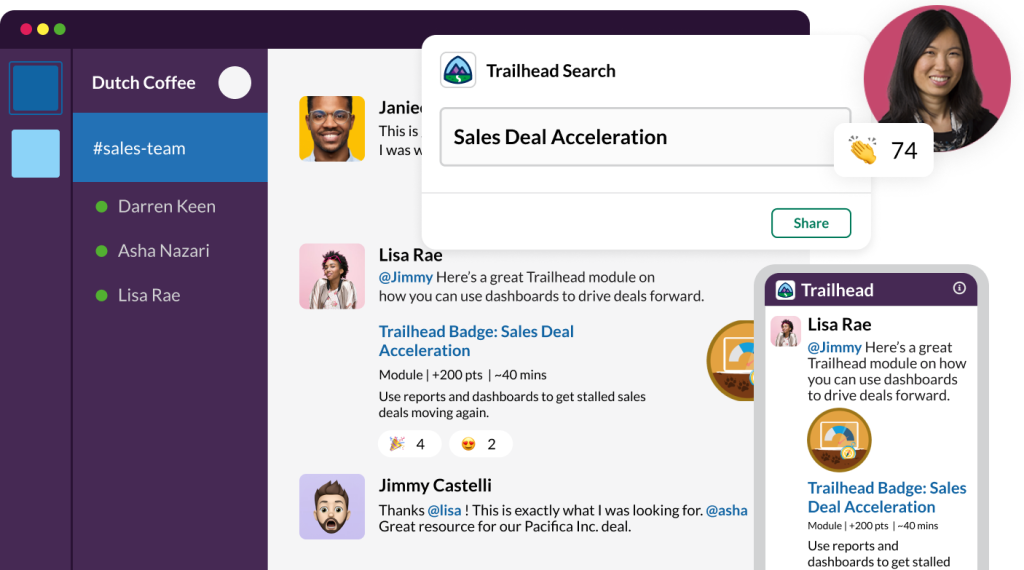1024x570 pixels.
Task: Click the clapping hands reaction showing 74
Action: (883, 150)
